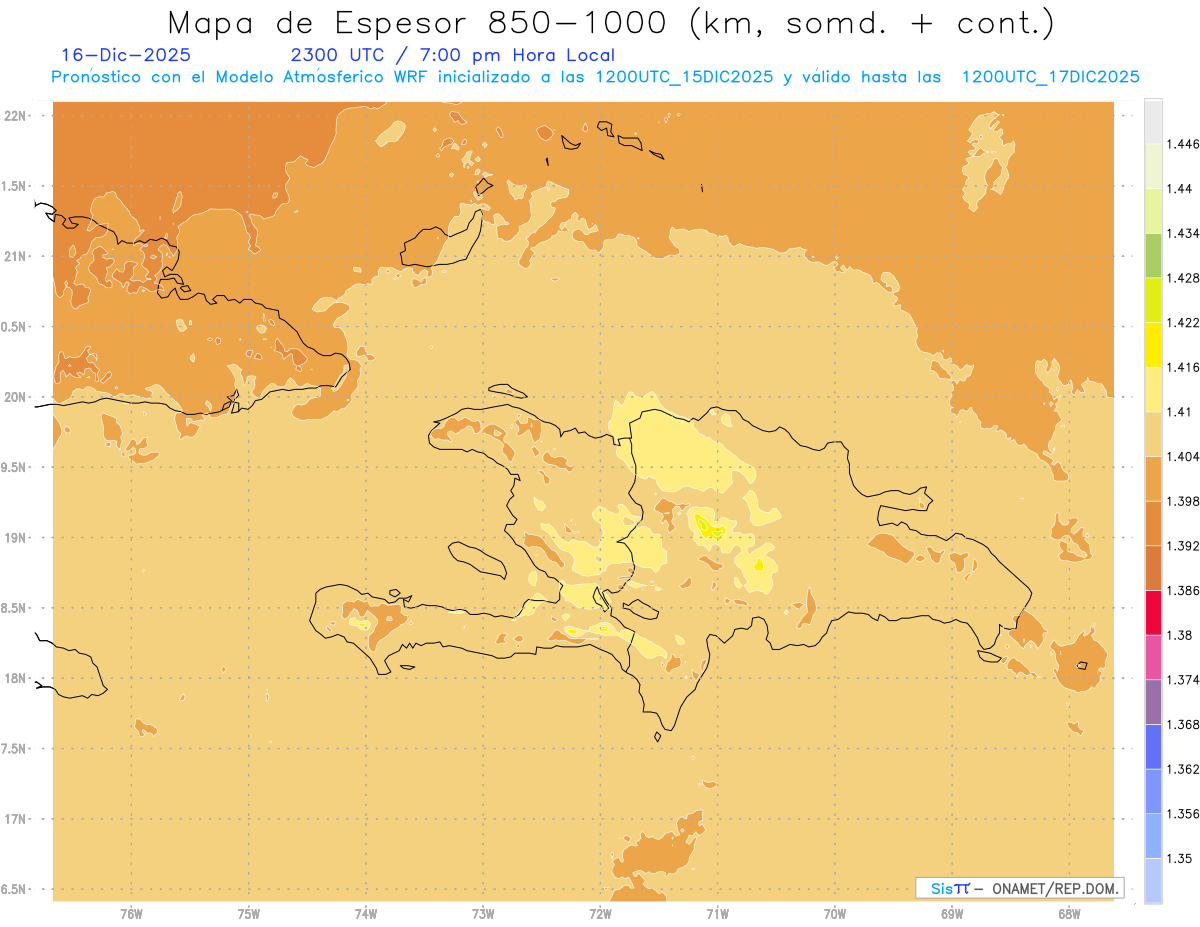Click the bright yellow colorbar segment below 1.422
Screen dimensions: 1200x927
click(1153, 344)
